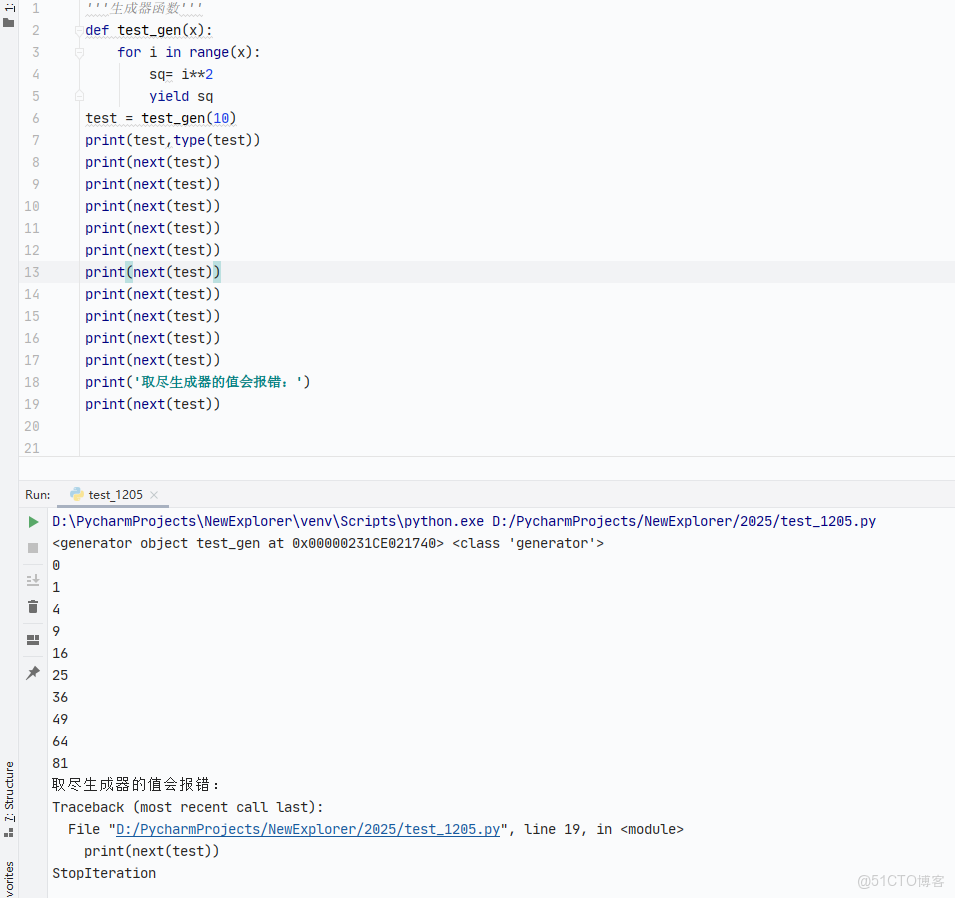Image resolution: width=955 pixels, height=898 pixels.
Task: Select the test_1205 run tab
Action: [115, 495]
